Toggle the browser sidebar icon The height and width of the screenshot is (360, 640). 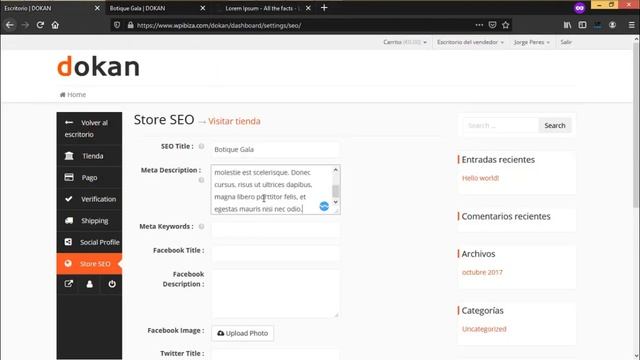click(x=582, y=25)
